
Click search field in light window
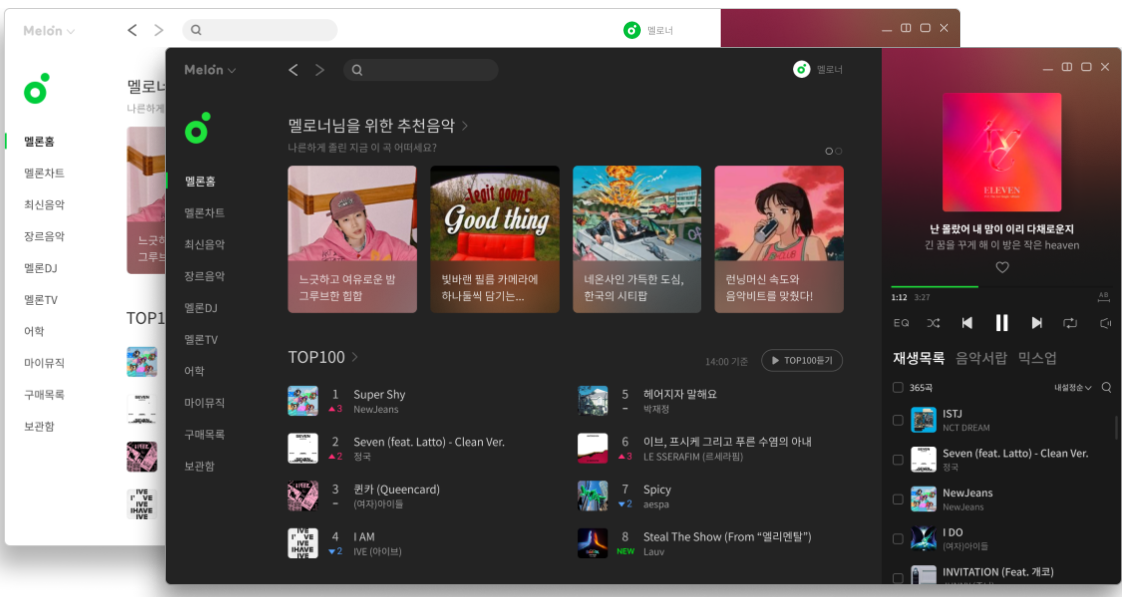point(260,30)
